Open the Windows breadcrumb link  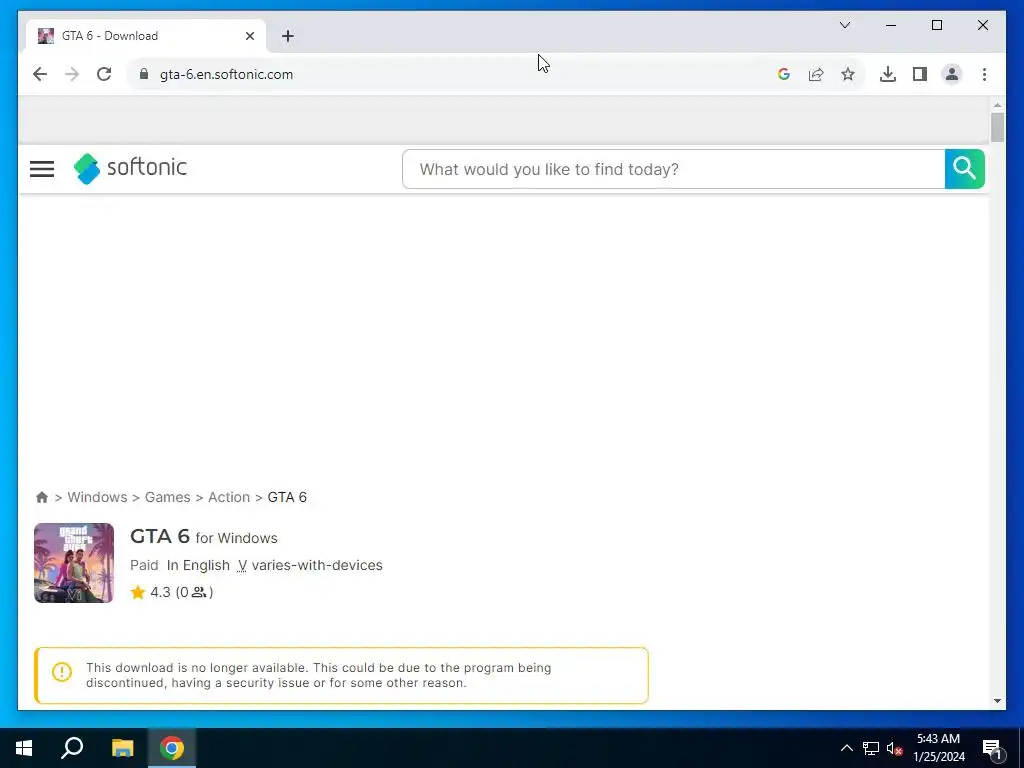(97, 497)
